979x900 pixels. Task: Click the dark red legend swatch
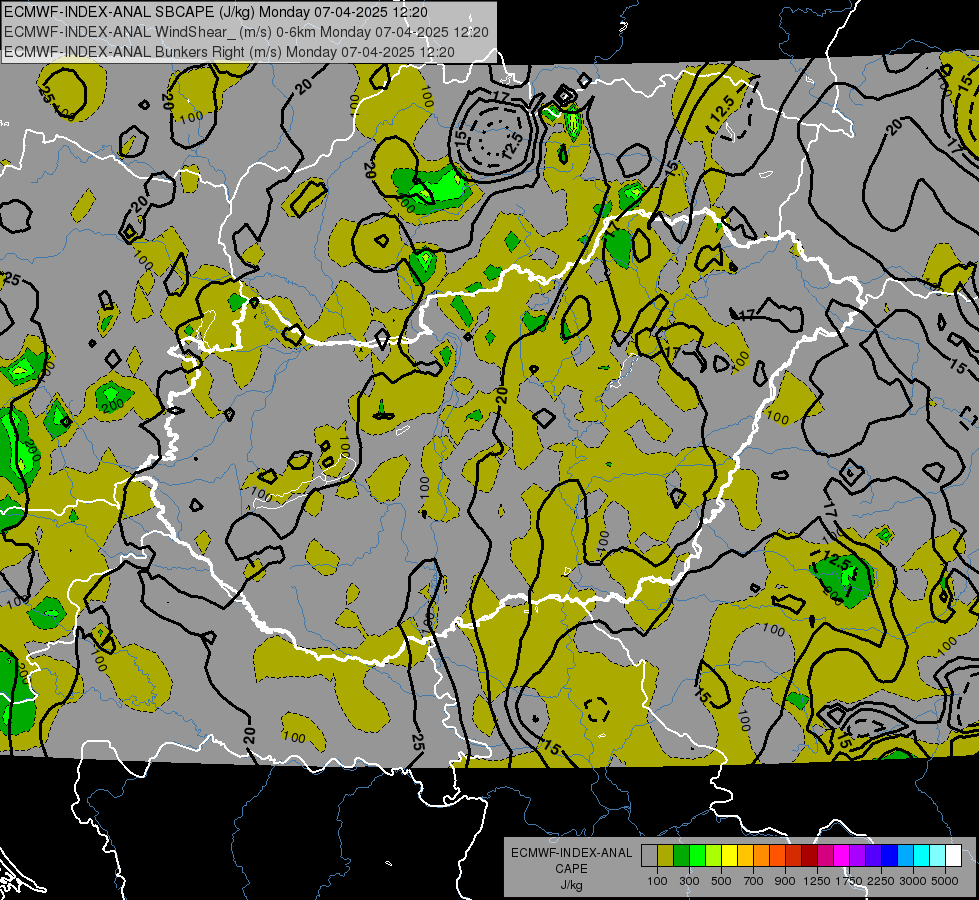click(809, 856)
